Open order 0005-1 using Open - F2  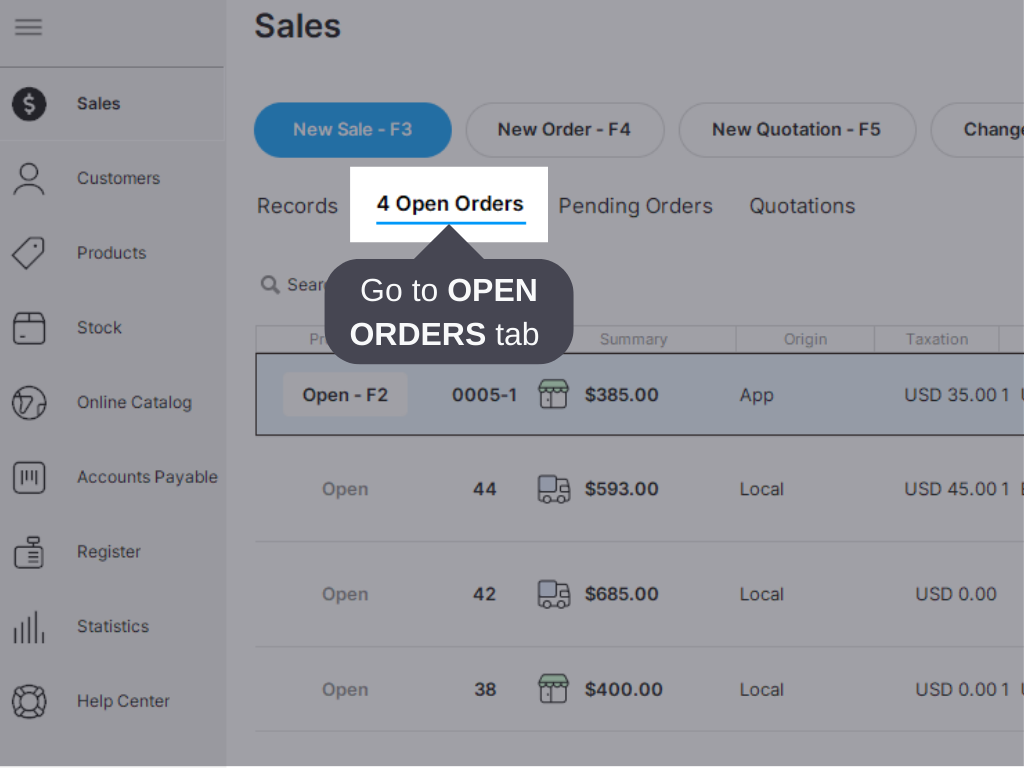pyautogui.click(x=344, y=394)
